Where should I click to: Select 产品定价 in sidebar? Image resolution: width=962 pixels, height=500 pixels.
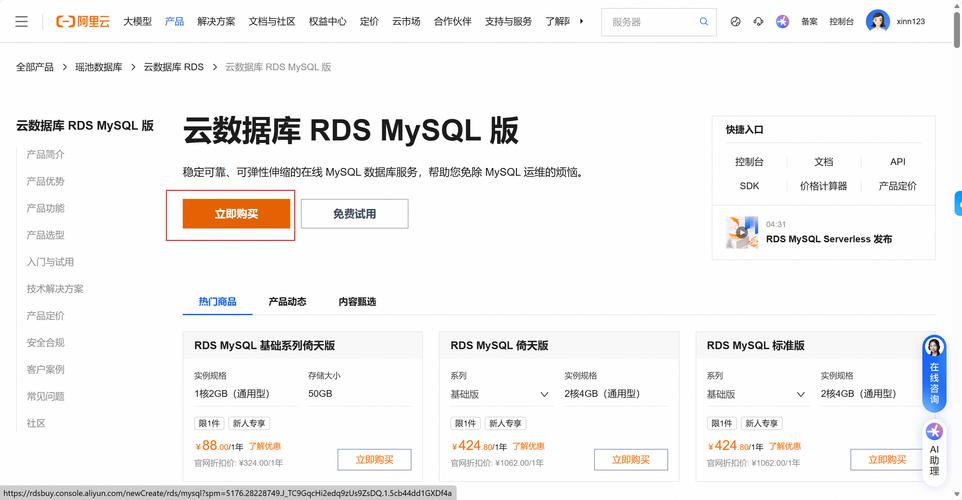tap(45, 316)
